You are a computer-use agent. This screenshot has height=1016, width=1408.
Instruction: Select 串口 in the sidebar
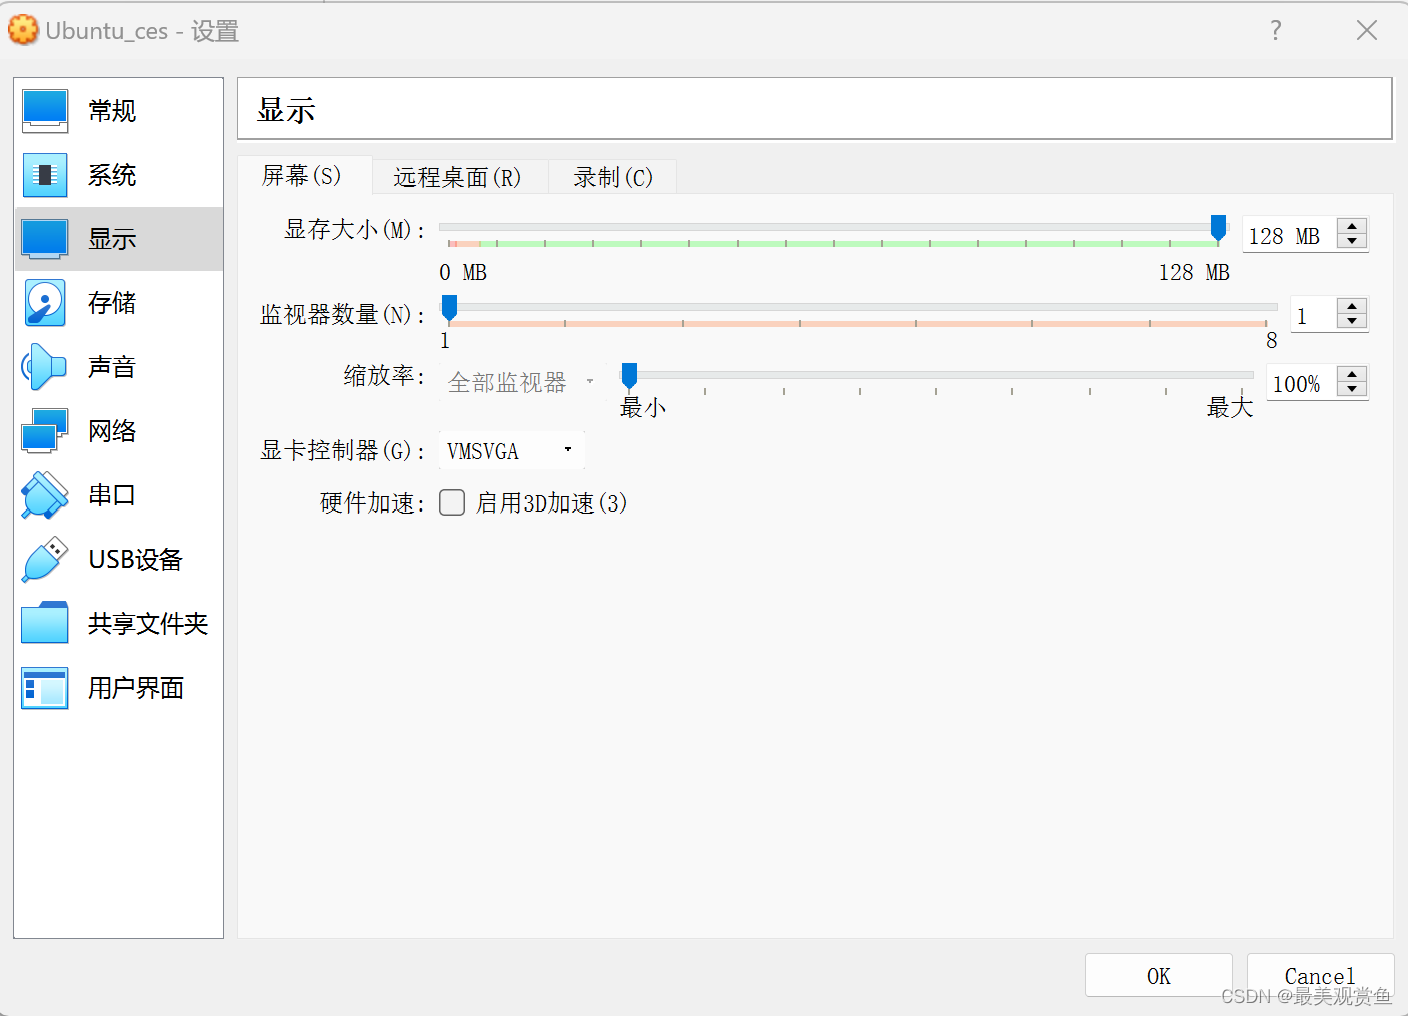pyautogui.click(x=119, y=495)
